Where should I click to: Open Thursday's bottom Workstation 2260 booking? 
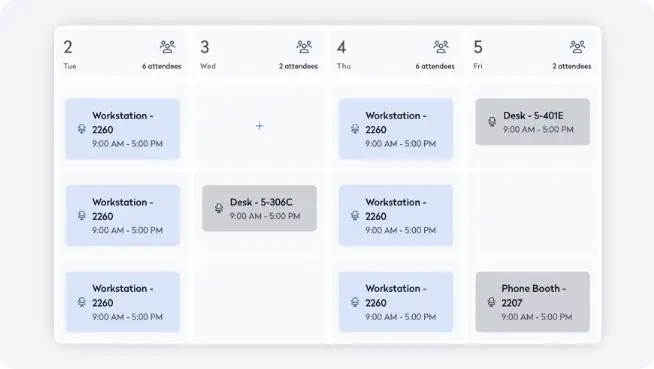(396, 302)
